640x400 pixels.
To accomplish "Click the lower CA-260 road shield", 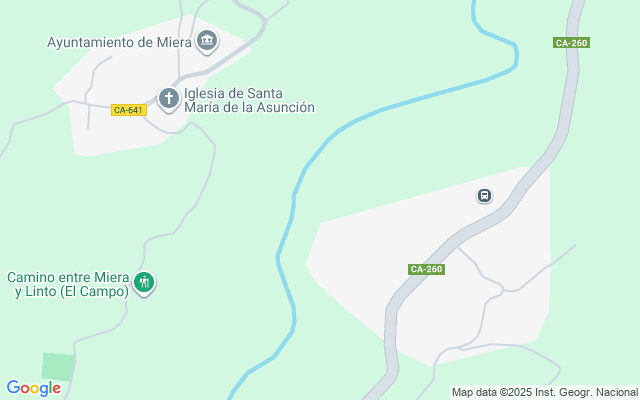I will pos(426,269).
